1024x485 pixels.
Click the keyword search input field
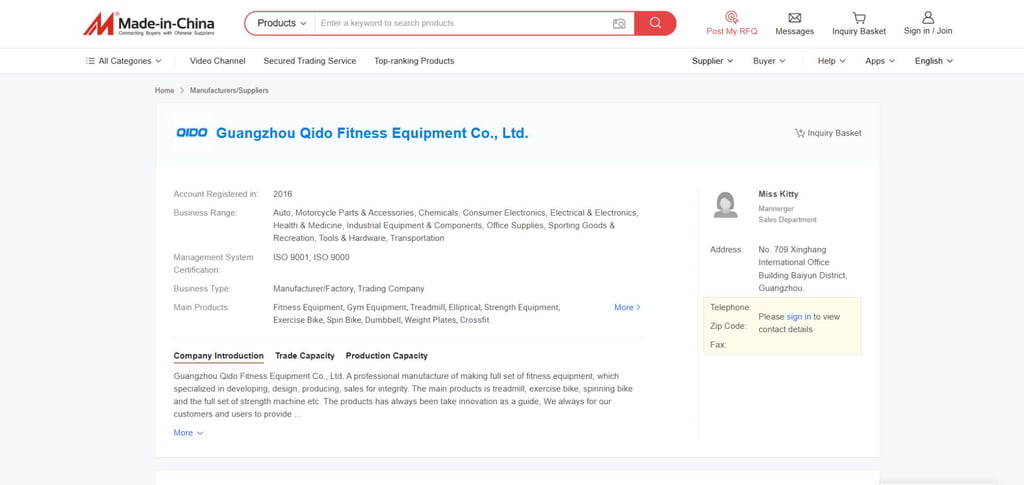point(460,23)
